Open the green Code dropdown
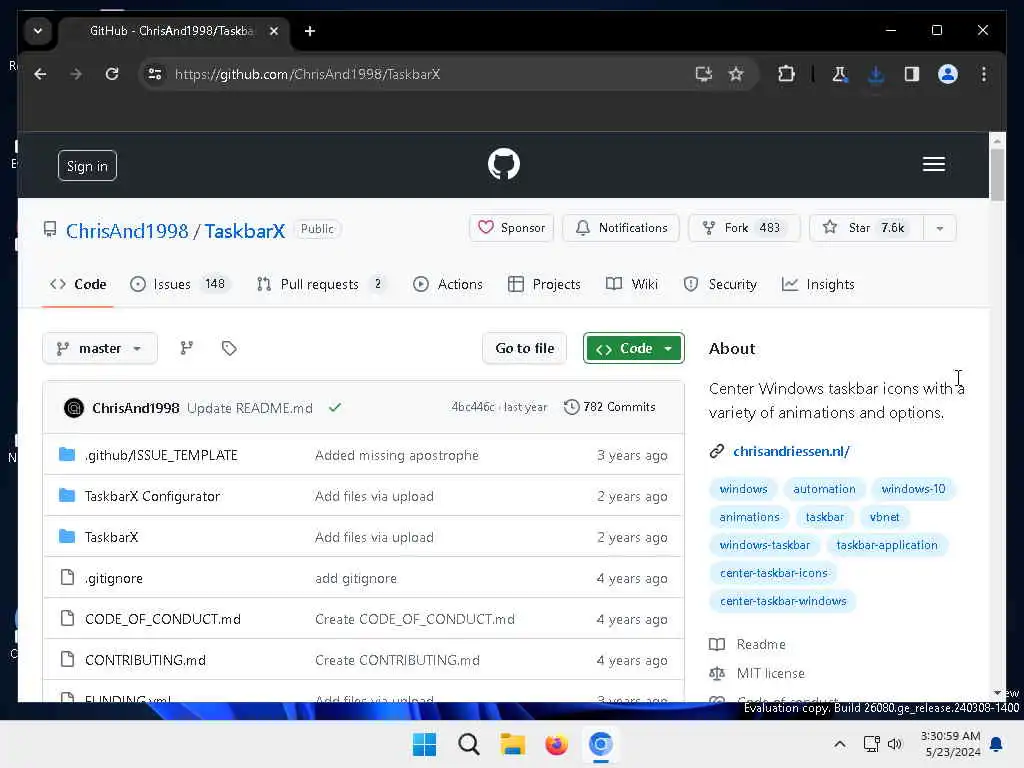 pos(633,348)
